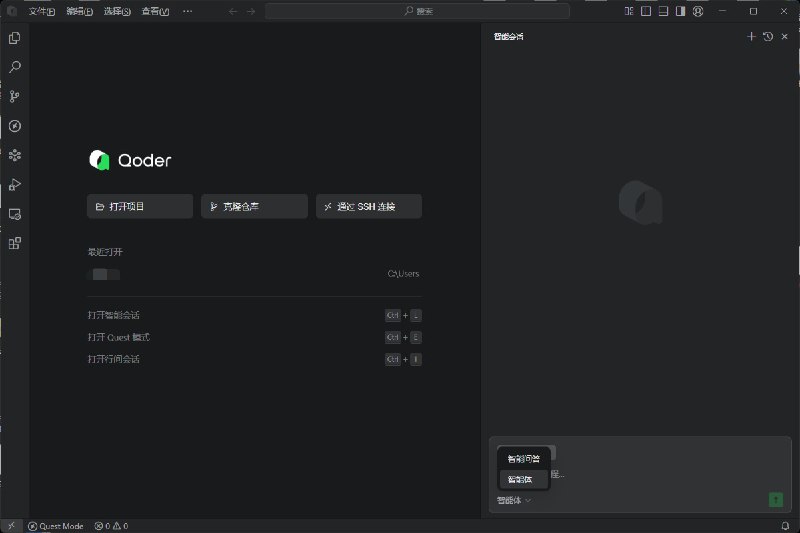The image size is (800, 533).
Task: Open the Search view in sidebar
Action: coord(14,67)
